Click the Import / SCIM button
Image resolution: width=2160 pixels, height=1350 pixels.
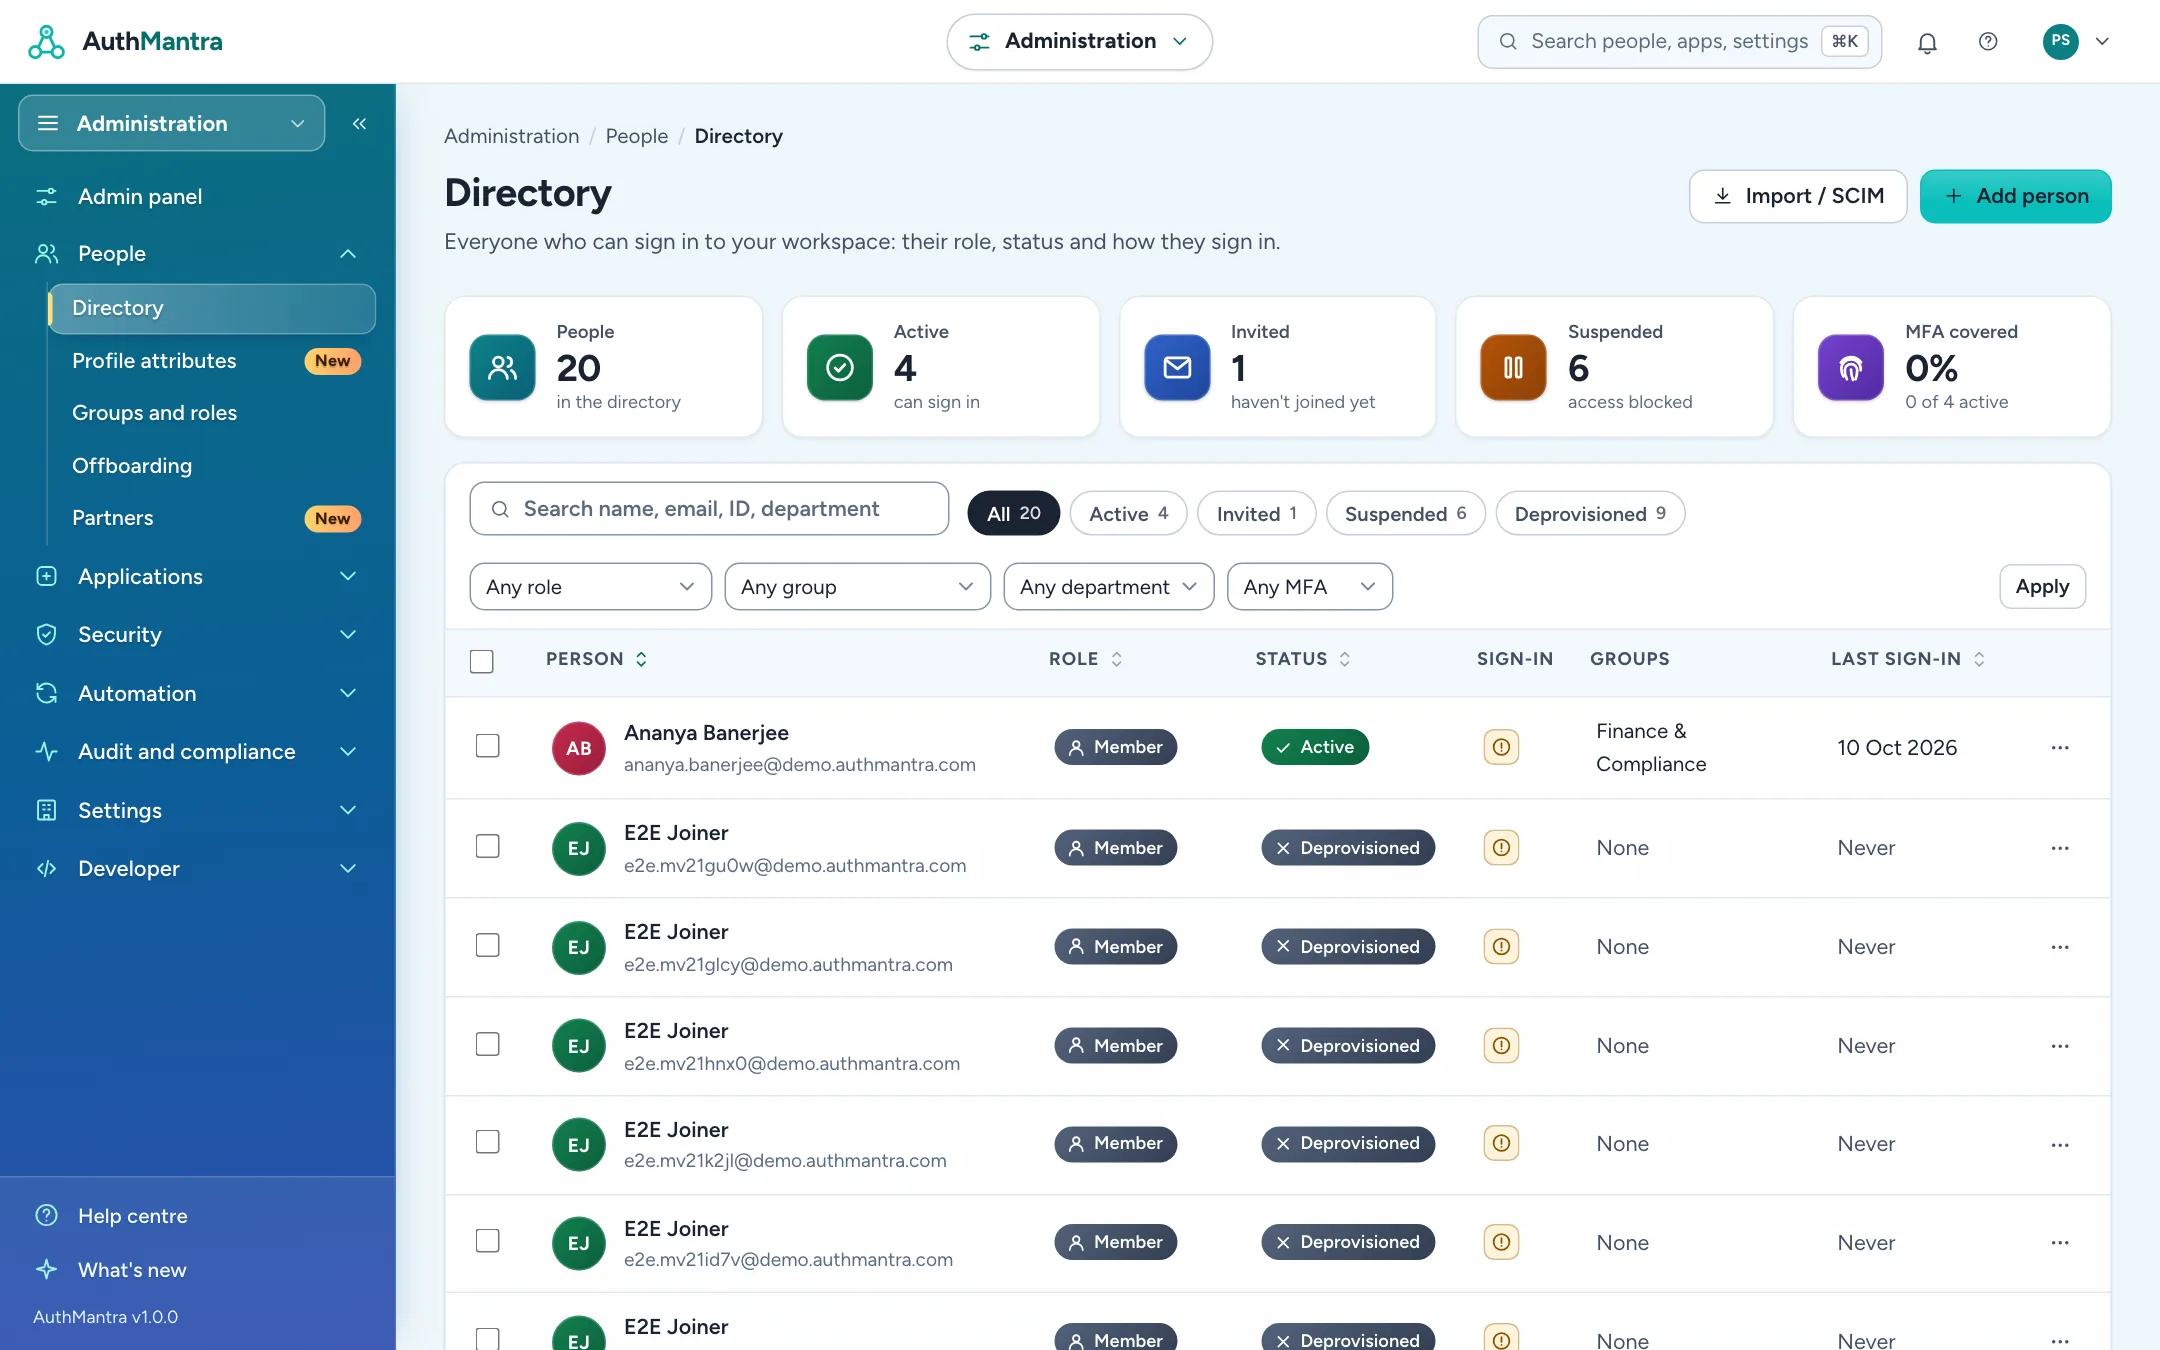(1798, 196)
